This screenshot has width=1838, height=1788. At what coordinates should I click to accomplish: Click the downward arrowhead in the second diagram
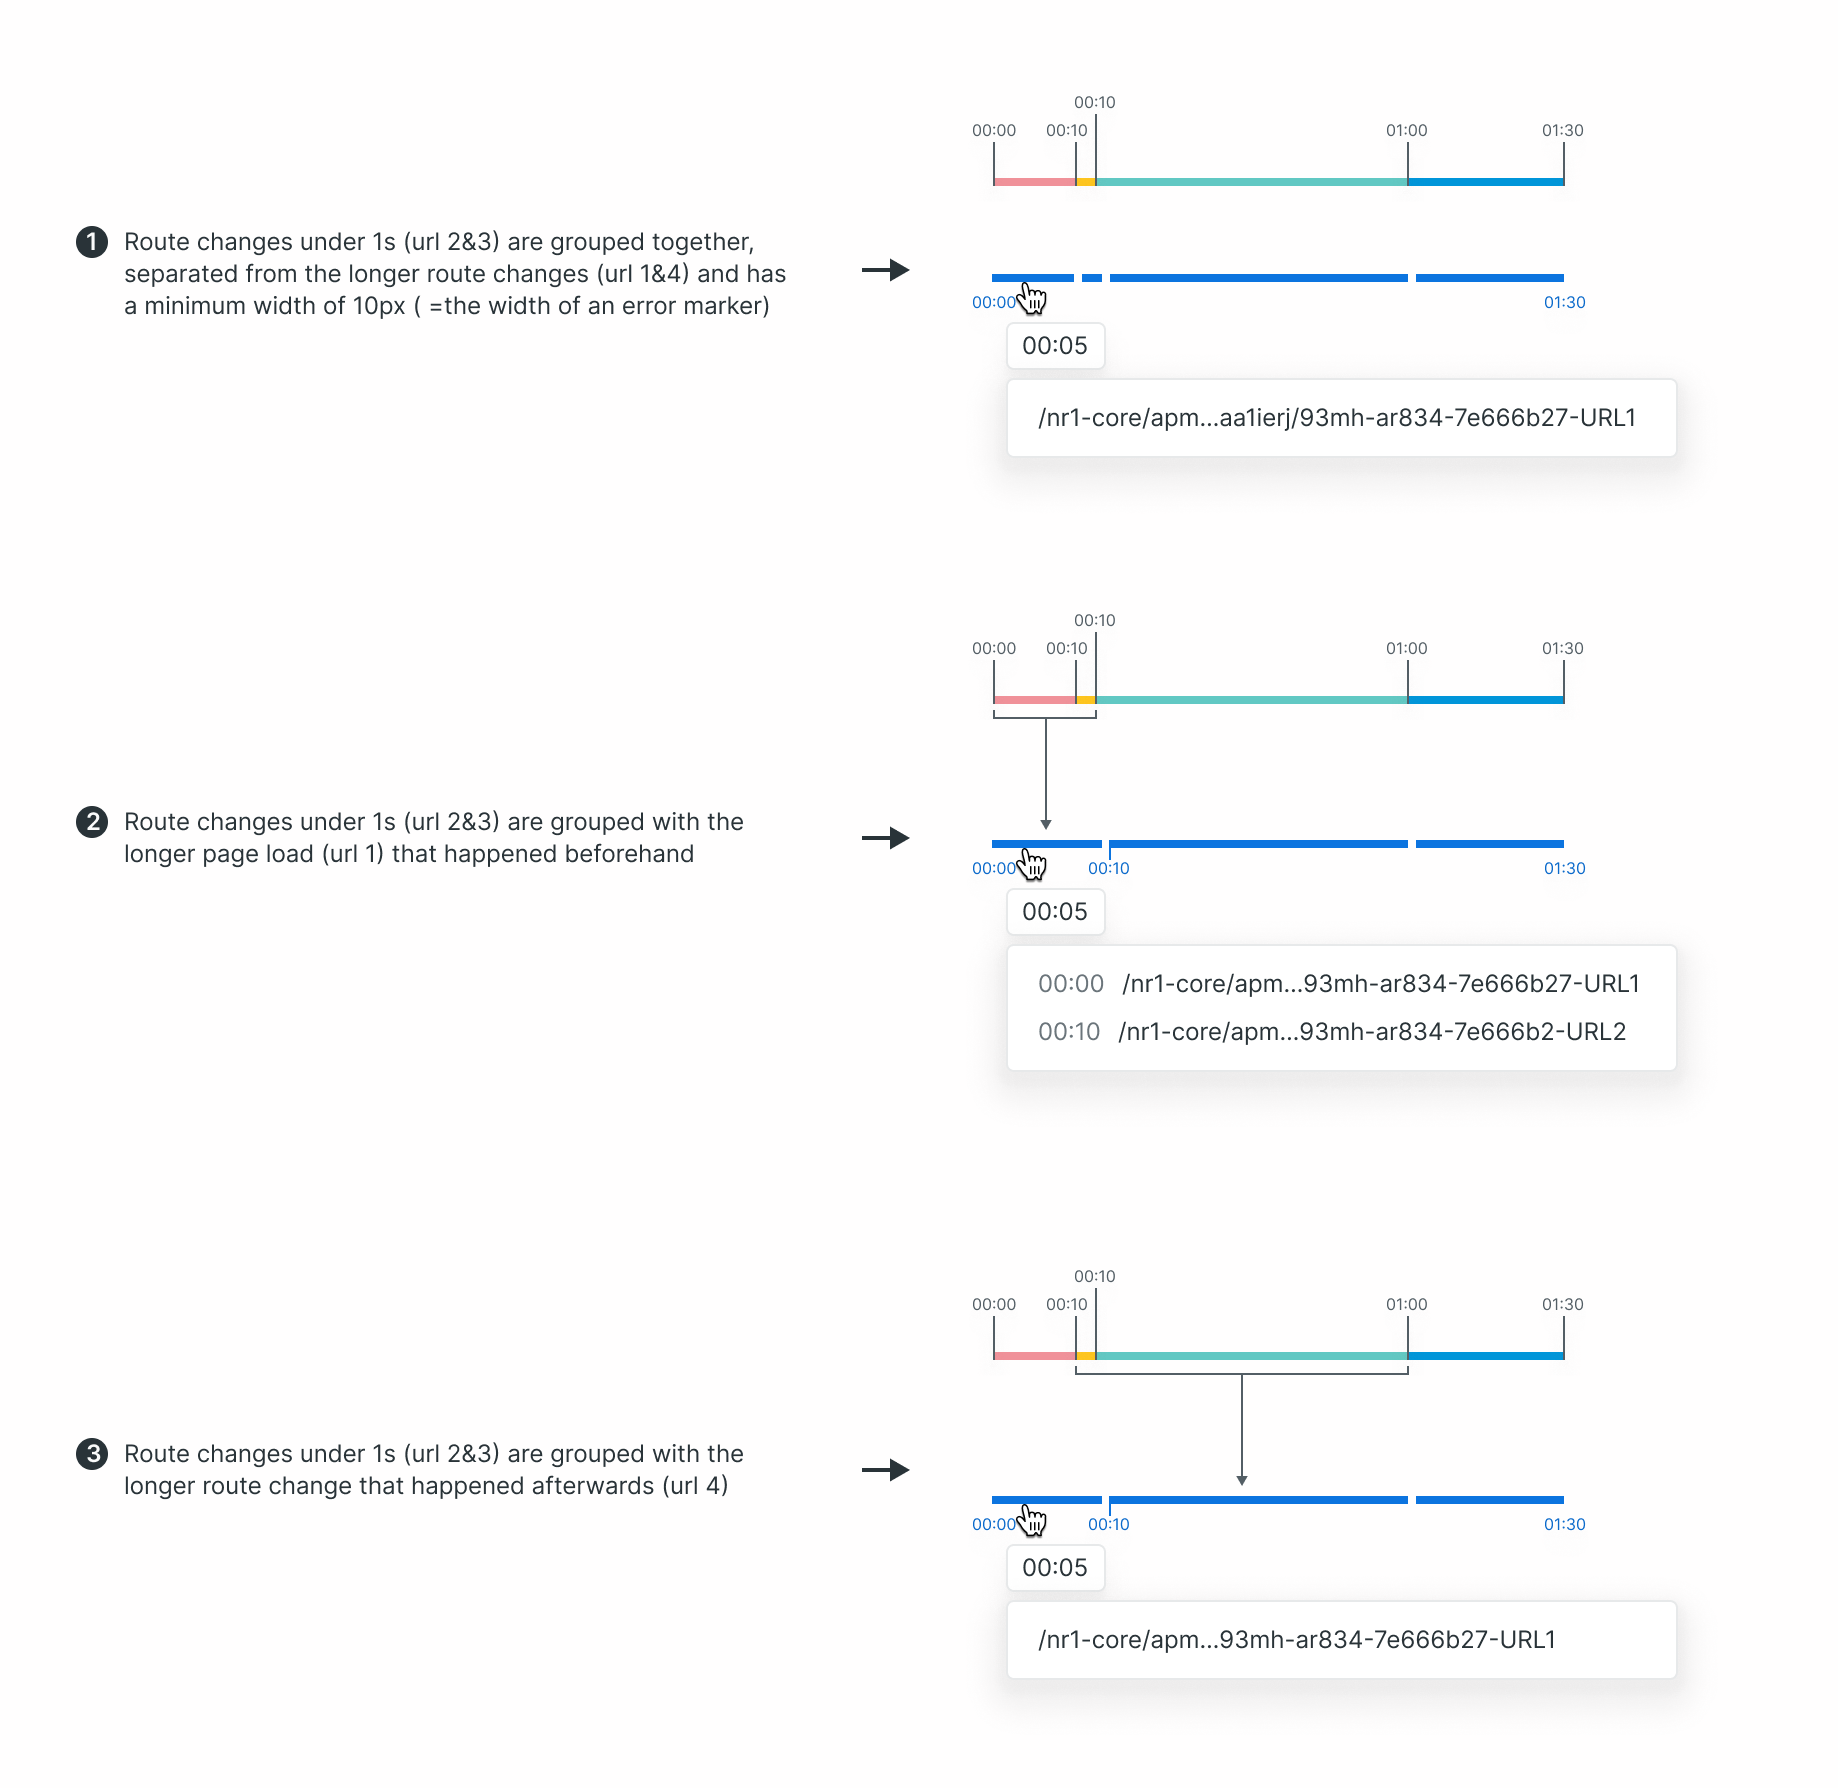pyautogui.click(x=1046, y=824)
